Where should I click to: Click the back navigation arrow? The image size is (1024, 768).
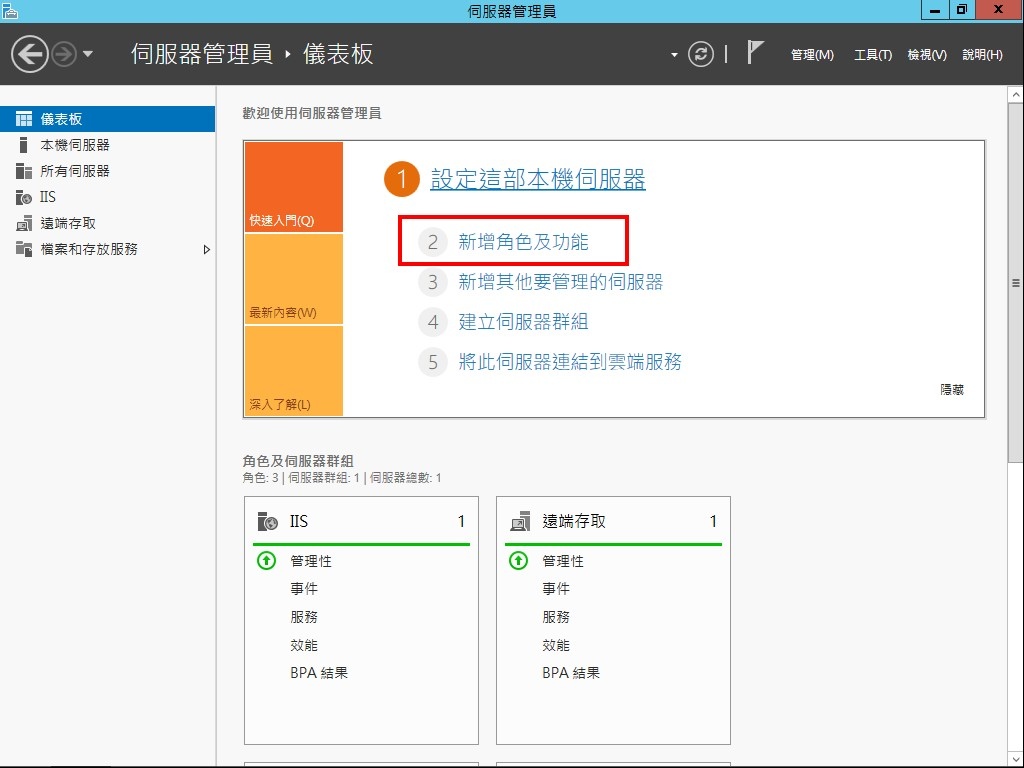29,54
